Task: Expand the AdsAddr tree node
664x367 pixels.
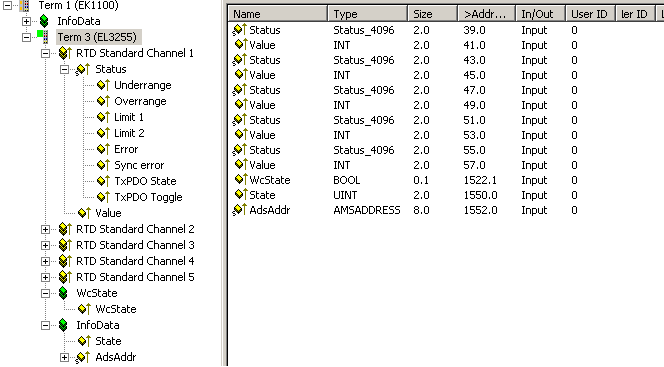Action: (64, 358)
